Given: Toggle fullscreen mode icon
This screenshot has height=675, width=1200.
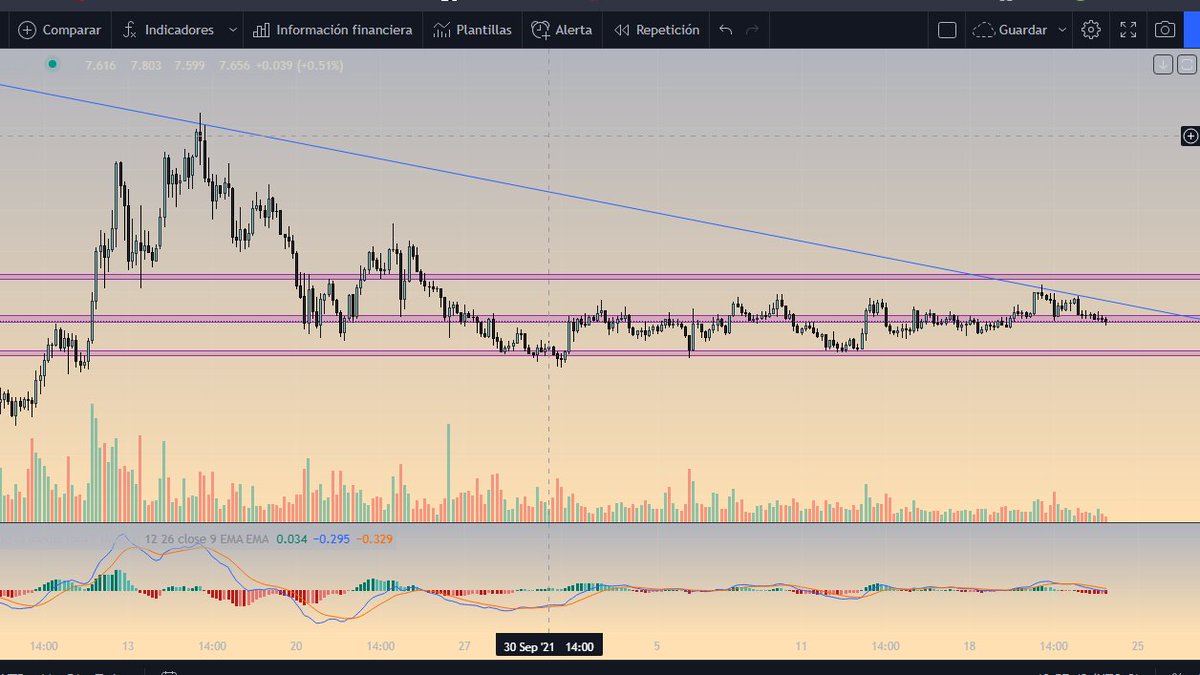Looking at the screenshot, I should pyautogui.click(x=1128, y=30).
